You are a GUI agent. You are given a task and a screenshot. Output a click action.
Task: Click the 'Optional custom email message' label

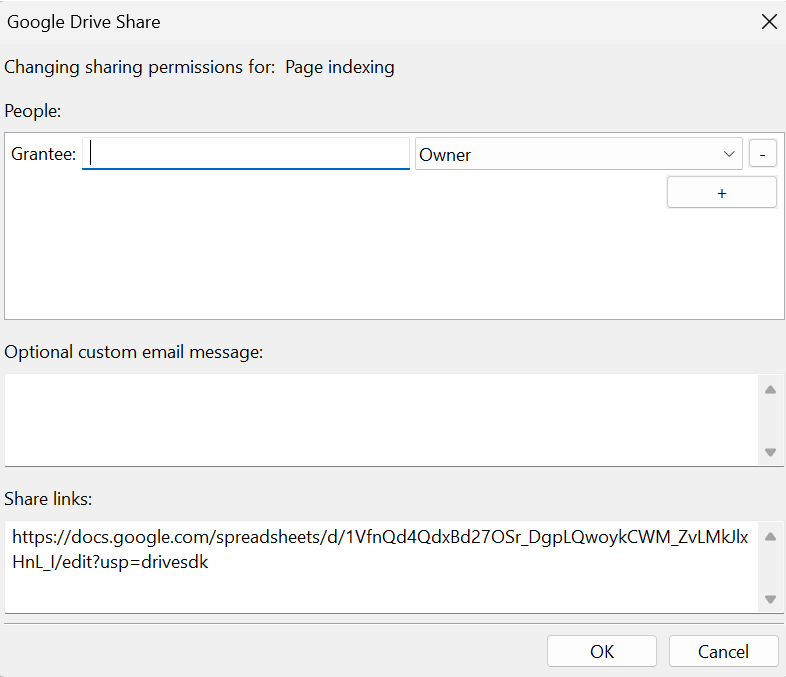pos(133,352)
